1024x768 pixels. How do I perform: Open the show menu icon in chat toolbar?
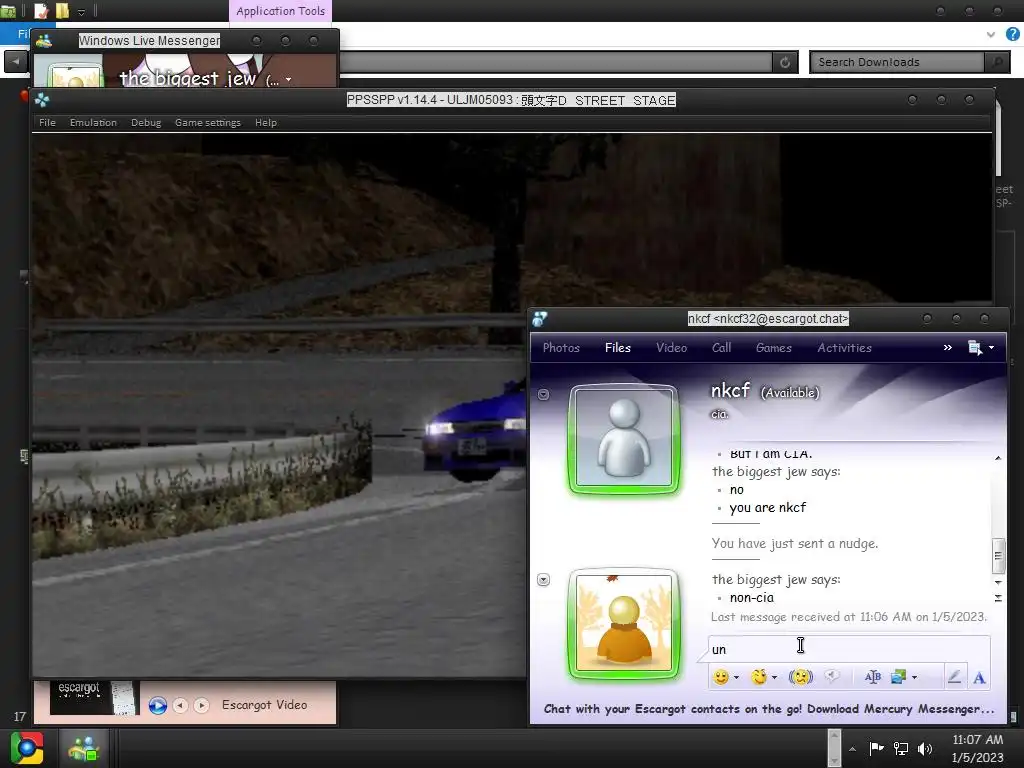pyautogui.click(x=974, y=348)
